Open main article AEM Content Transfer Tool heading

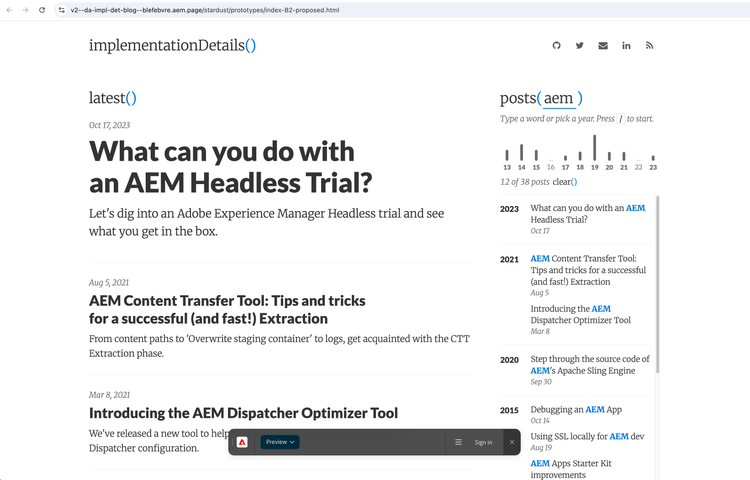[x=227, y=310]
